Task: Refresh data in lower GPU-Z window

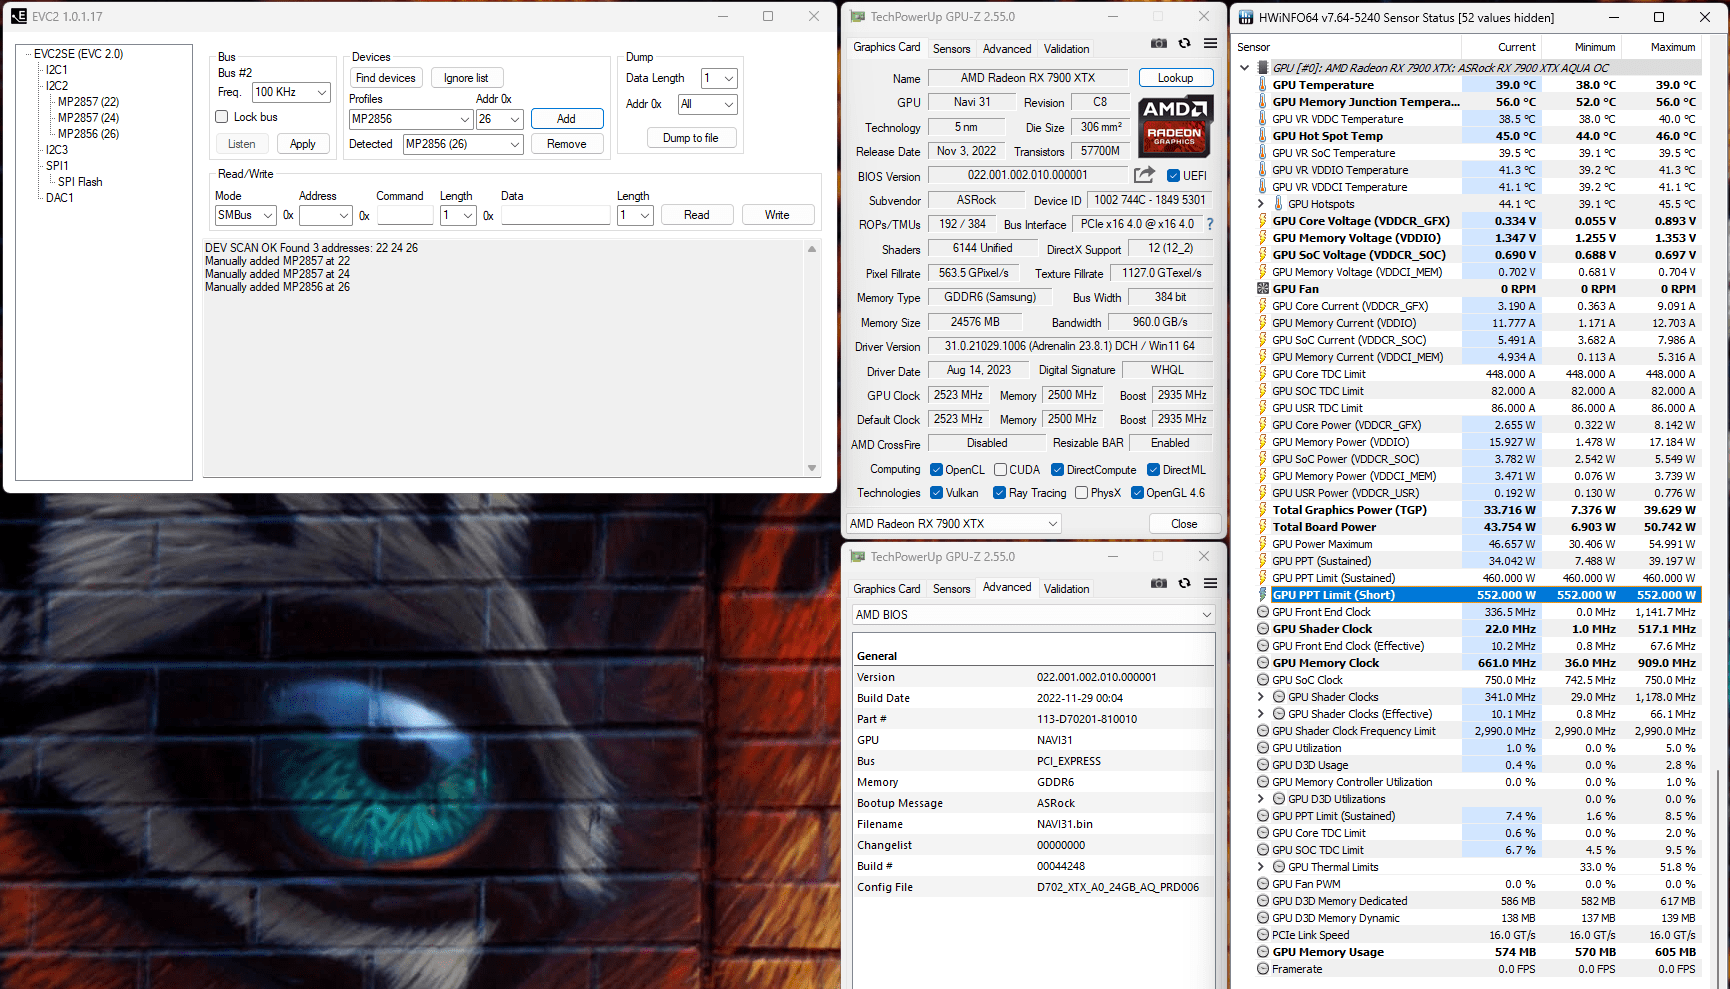Action: [1184, 583]
